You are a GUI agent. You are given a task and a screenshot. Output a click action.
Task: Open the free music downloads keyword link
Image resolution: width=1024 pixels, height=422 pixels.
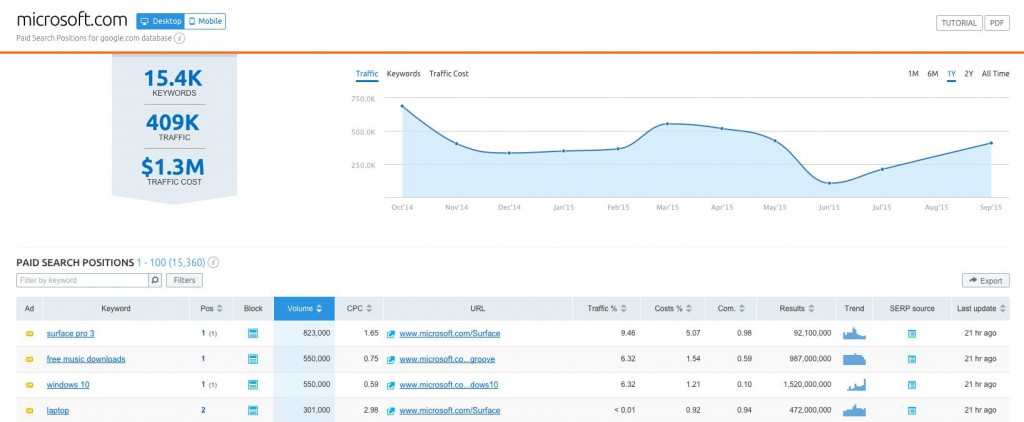[x=86, y=359]
